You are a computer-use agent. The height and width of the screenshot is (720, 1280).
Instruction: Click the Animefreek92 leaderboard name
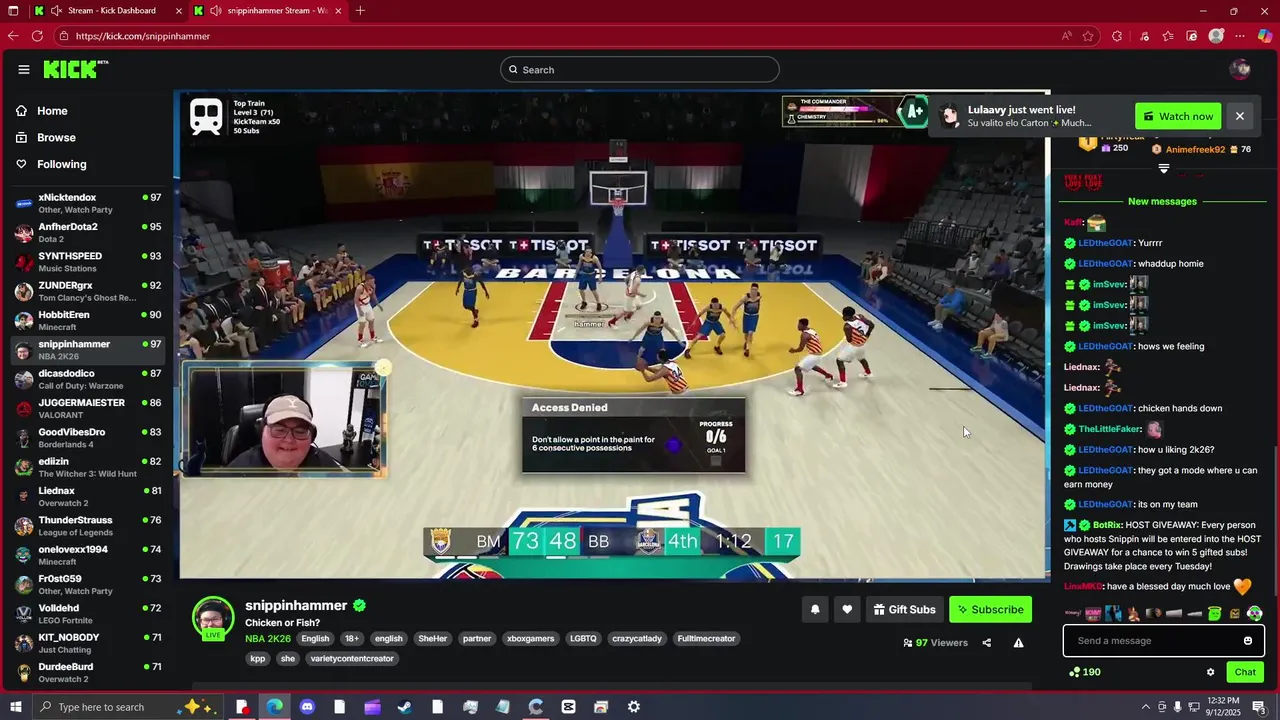[x=1195, y=150]
